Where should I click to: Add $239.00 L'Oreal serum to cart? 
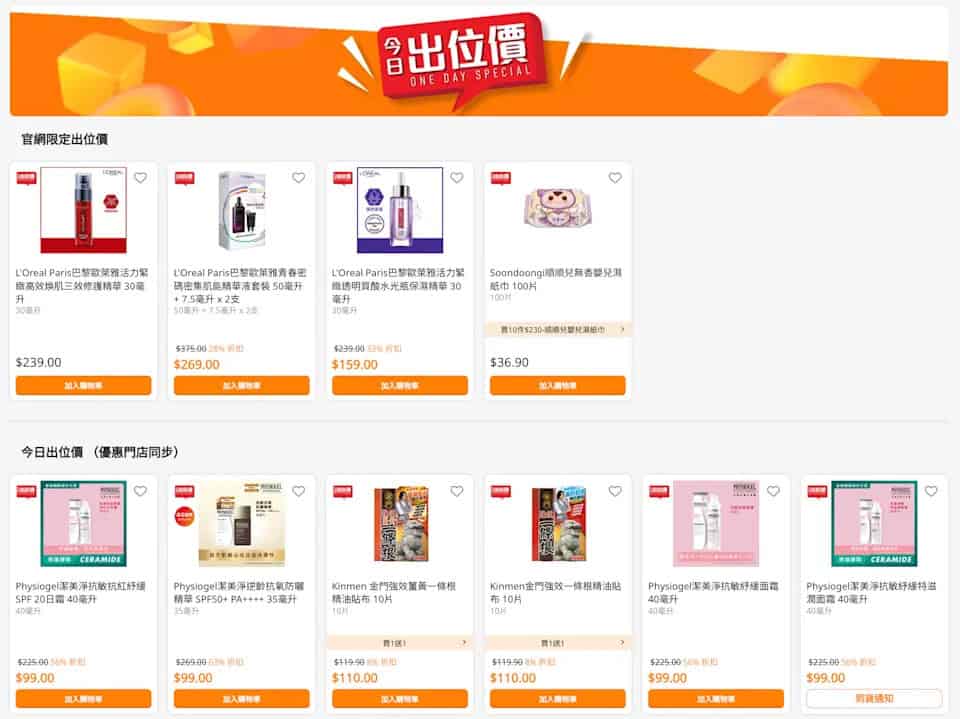[x=83, y=385]
